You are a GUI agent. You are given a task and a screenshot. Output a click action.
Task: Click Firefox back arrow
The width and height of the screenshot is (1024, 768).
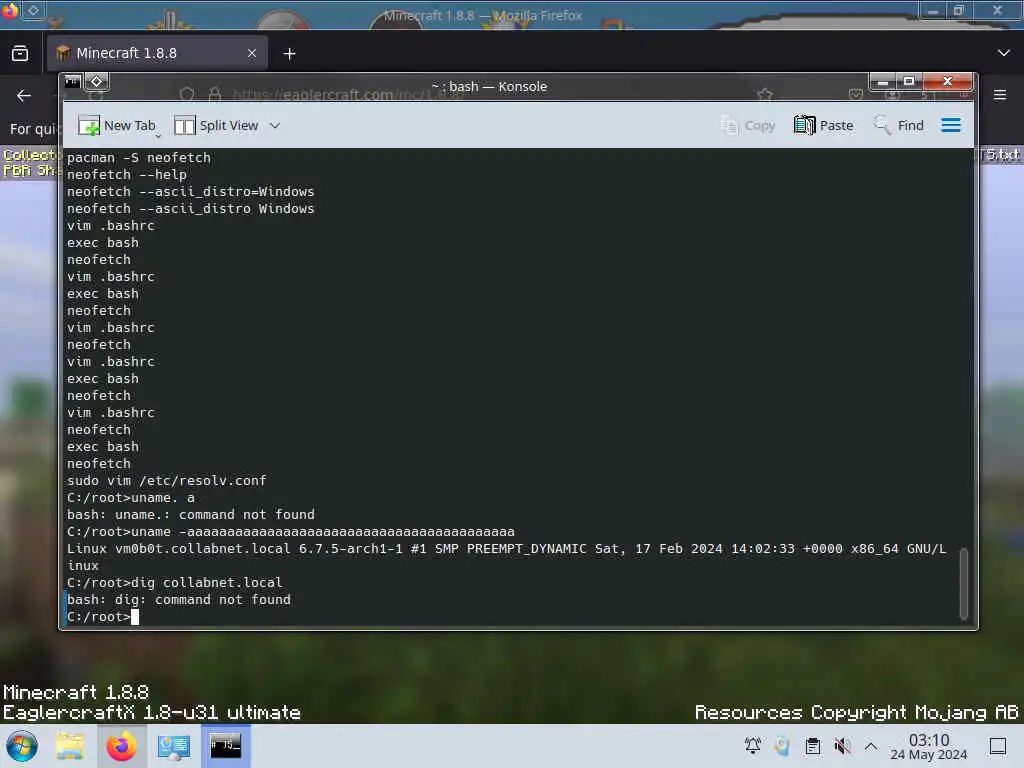click(x=24, y=95)
